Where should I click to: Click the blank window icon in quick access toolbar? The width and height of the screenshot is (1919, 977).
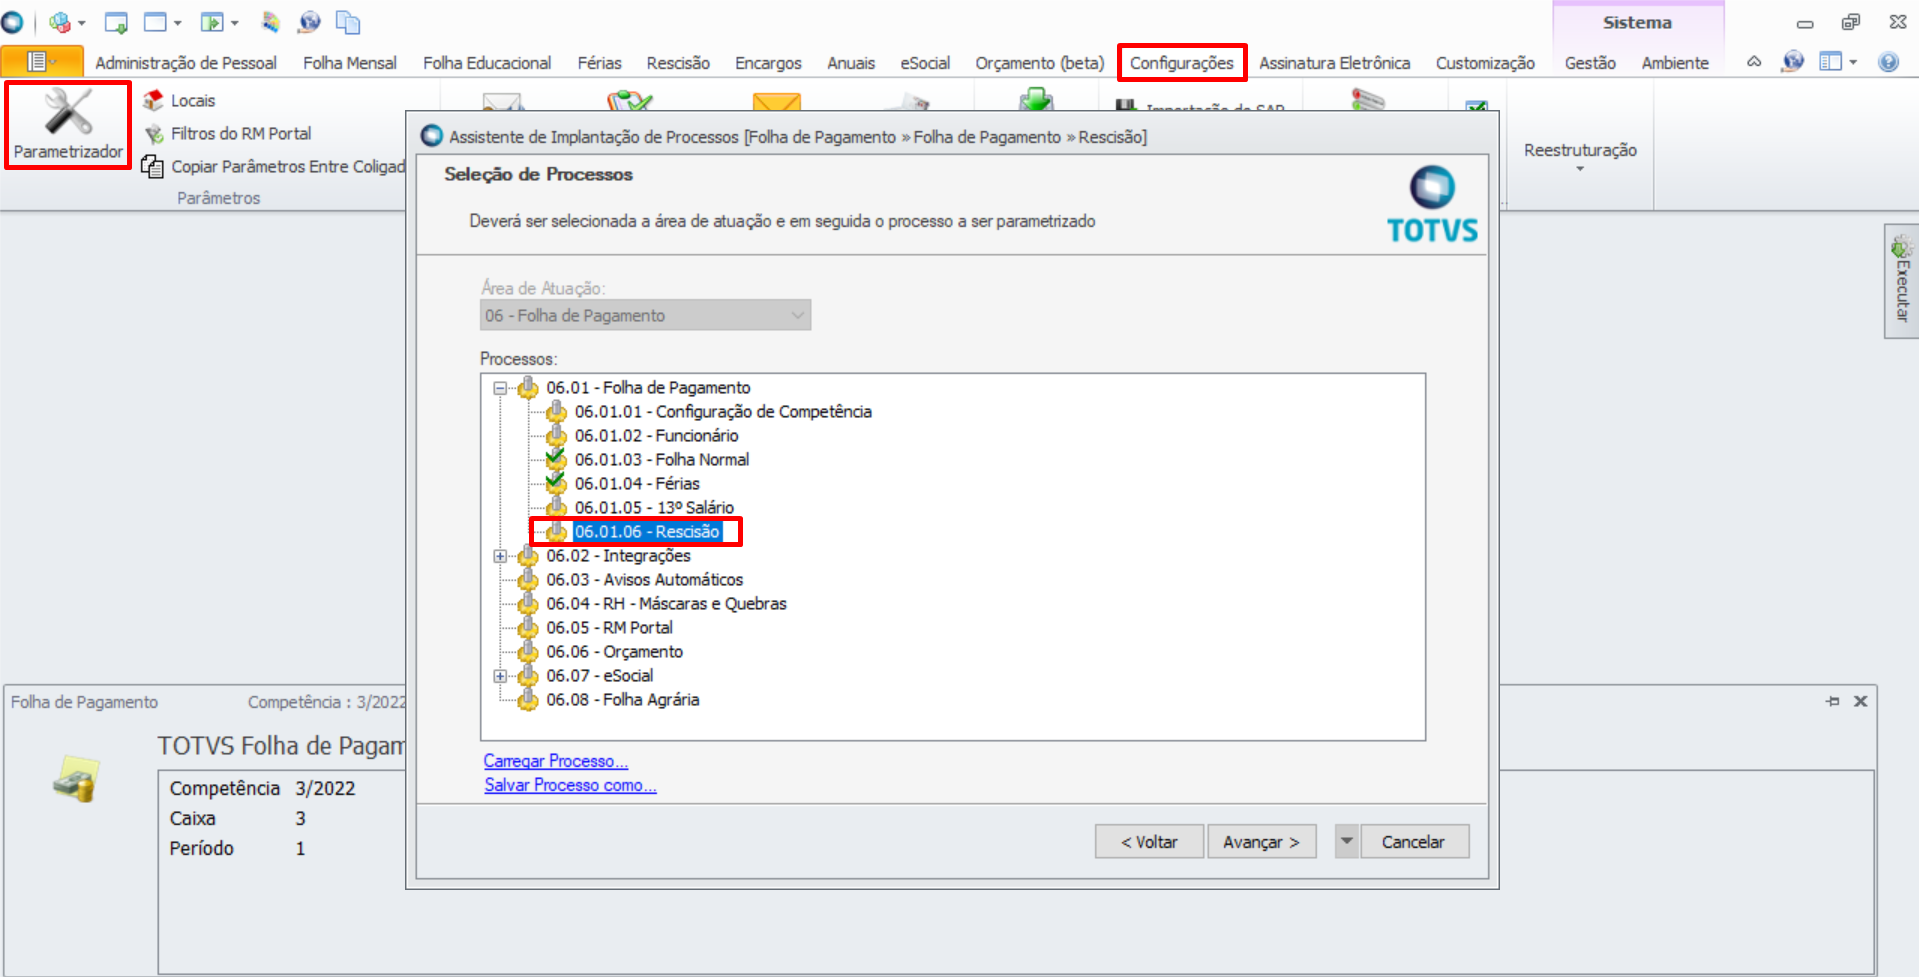pos(155,22)
